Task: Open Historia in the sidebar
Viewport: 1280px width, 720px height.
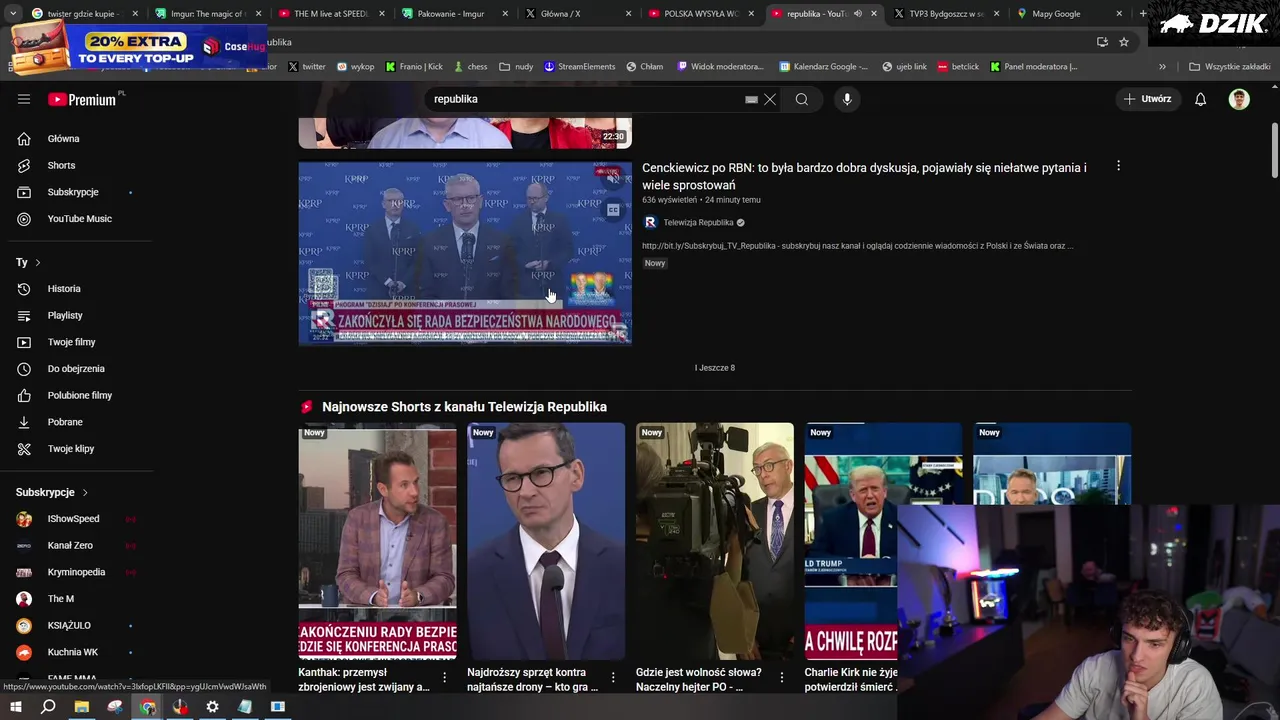Action: pyautogui.click(x=64, y=289)
